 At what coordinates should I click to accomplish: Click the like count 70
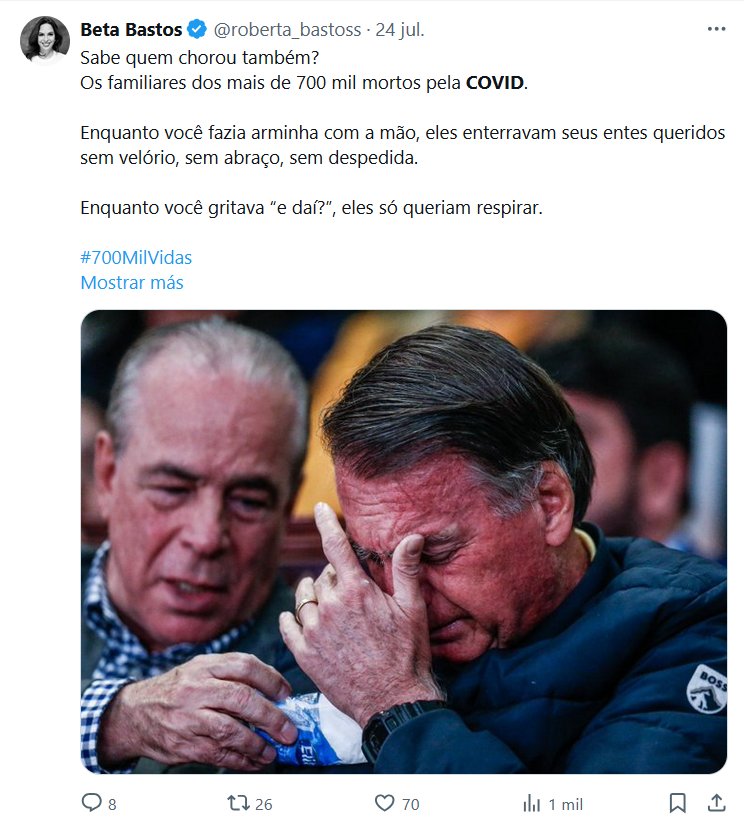[x=410, y=804]
